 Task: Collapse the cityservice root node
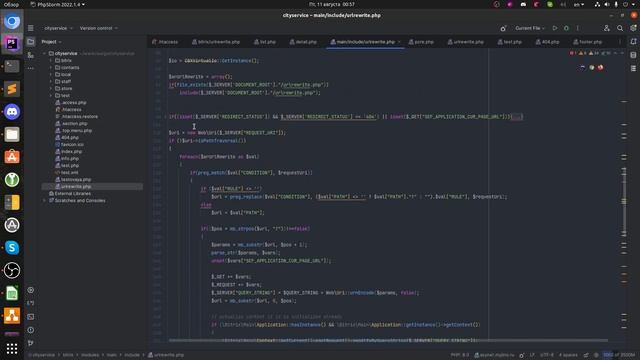[x=44, y=53]
